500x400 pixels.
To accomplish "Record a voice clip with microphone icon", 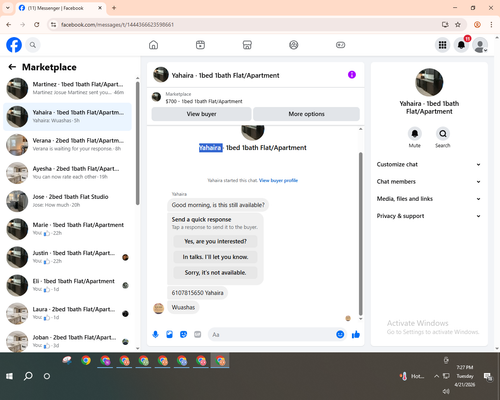I will 156,334.
